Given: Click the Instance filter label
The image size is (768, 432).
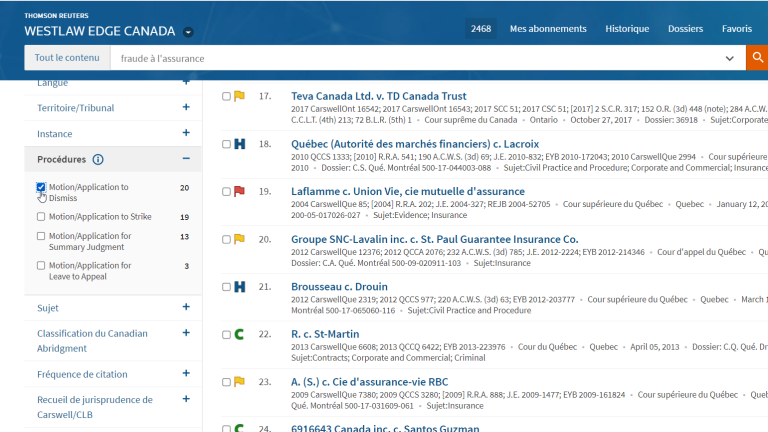Looking at the screenshot, I should tap(54, 134).
